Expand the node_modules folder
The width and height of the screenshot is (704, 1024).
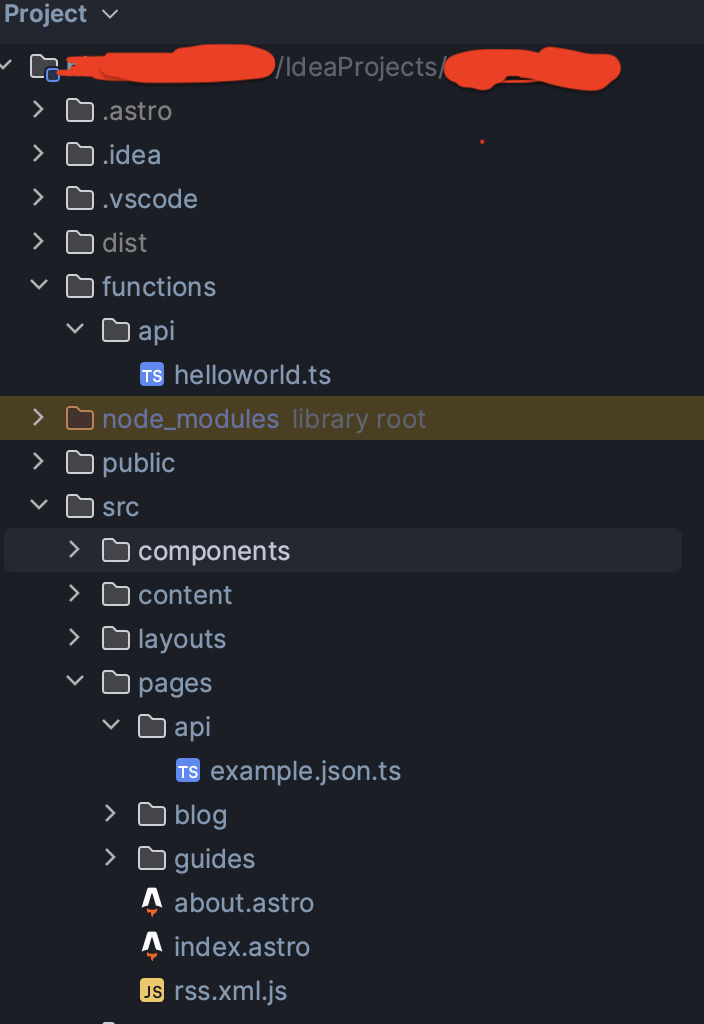pos(38,418)
